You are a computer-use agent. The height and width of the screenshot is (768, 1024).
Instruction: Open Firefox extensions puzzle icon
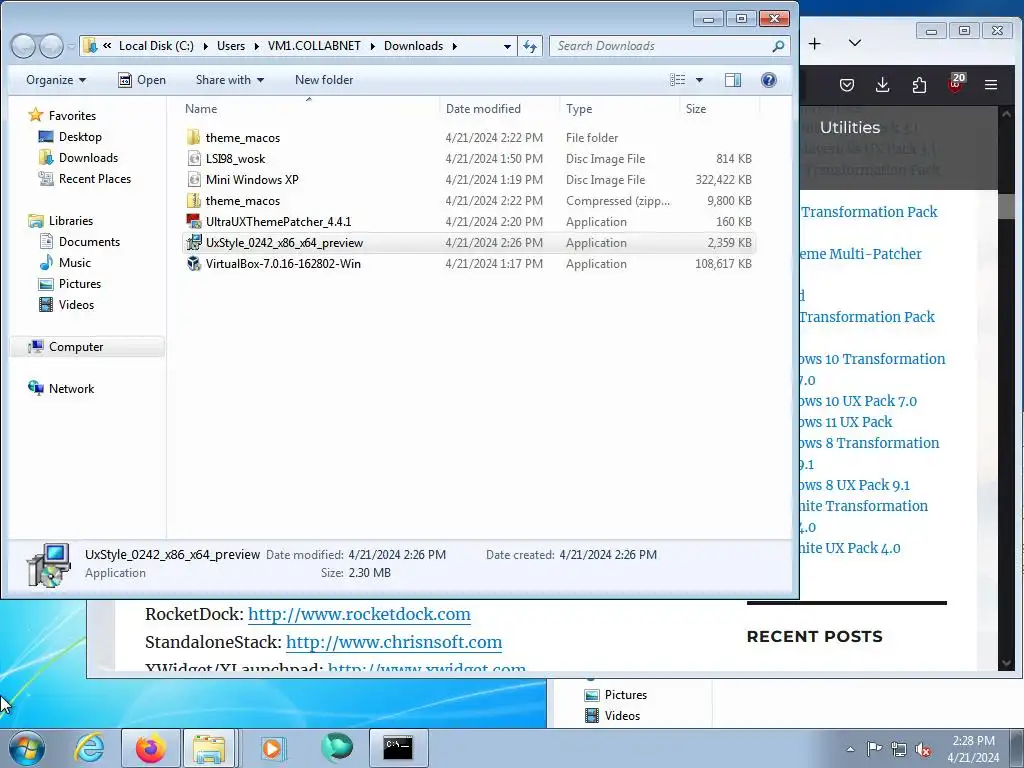pos(919,85)
